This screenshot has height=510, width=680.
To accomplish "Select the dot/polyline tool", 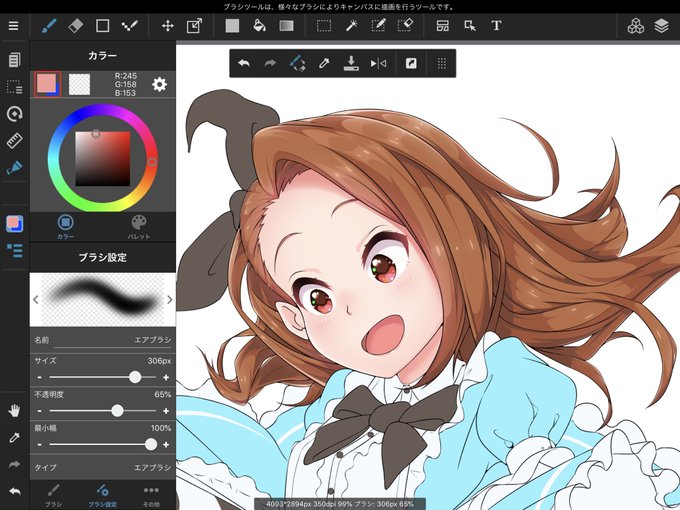I will [129, 26].
